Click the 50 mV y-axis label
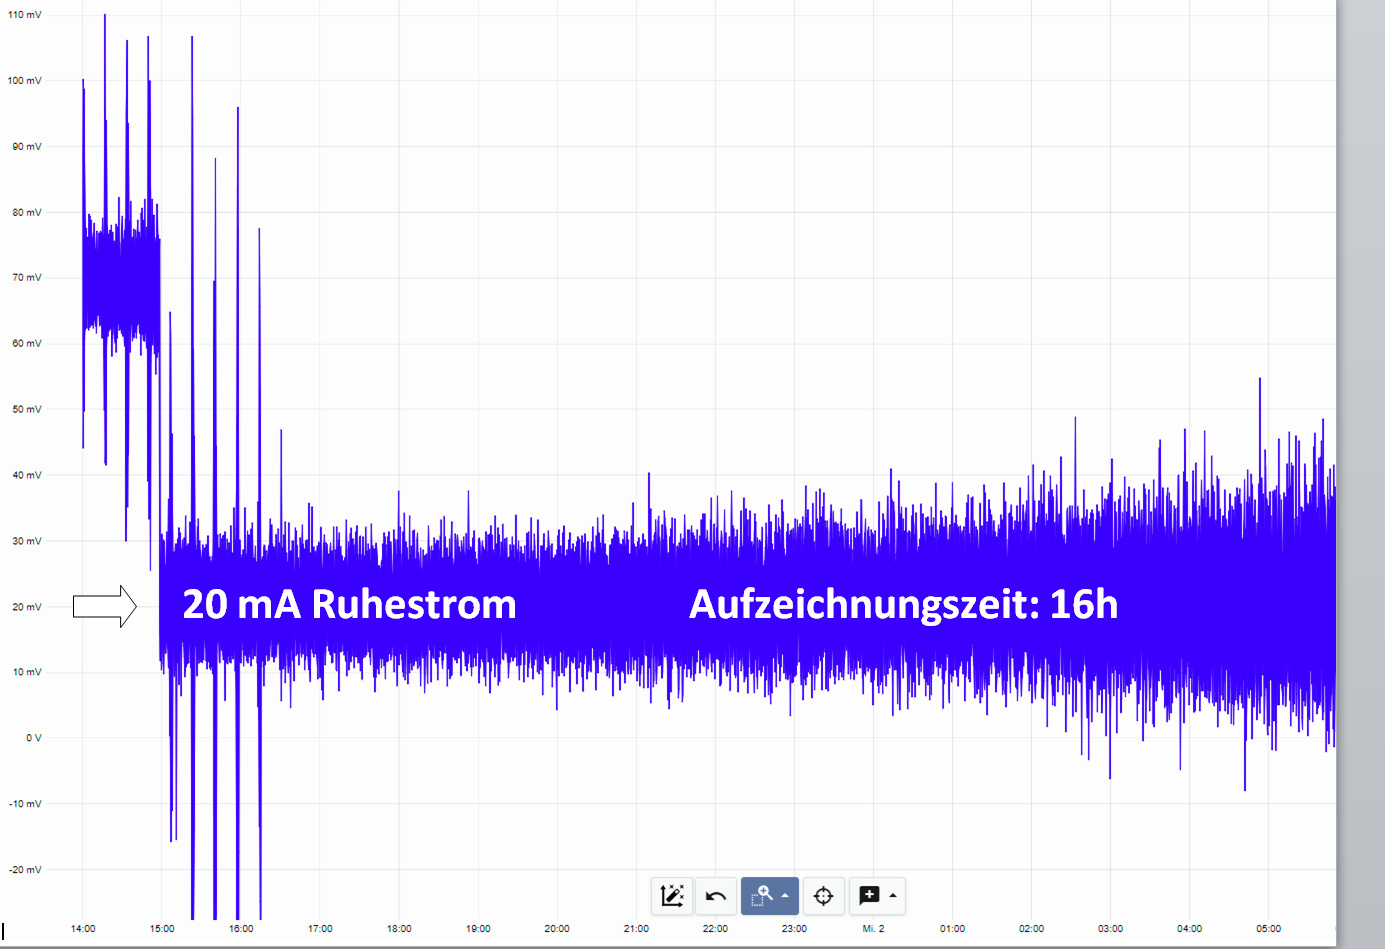The height and width of the screenshot is (949, 1385). [x=26, y=409]
